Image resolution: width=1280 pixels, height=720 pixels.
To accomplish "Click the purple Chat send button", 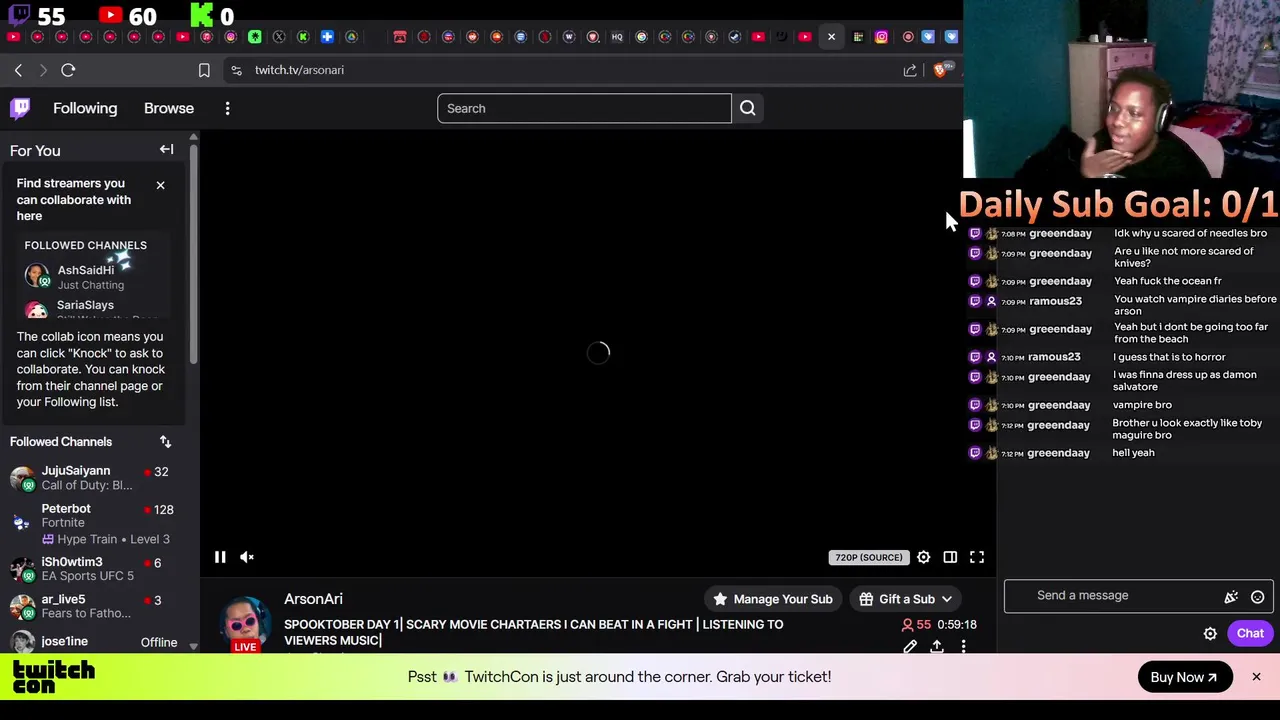I will coord(1250,633).
